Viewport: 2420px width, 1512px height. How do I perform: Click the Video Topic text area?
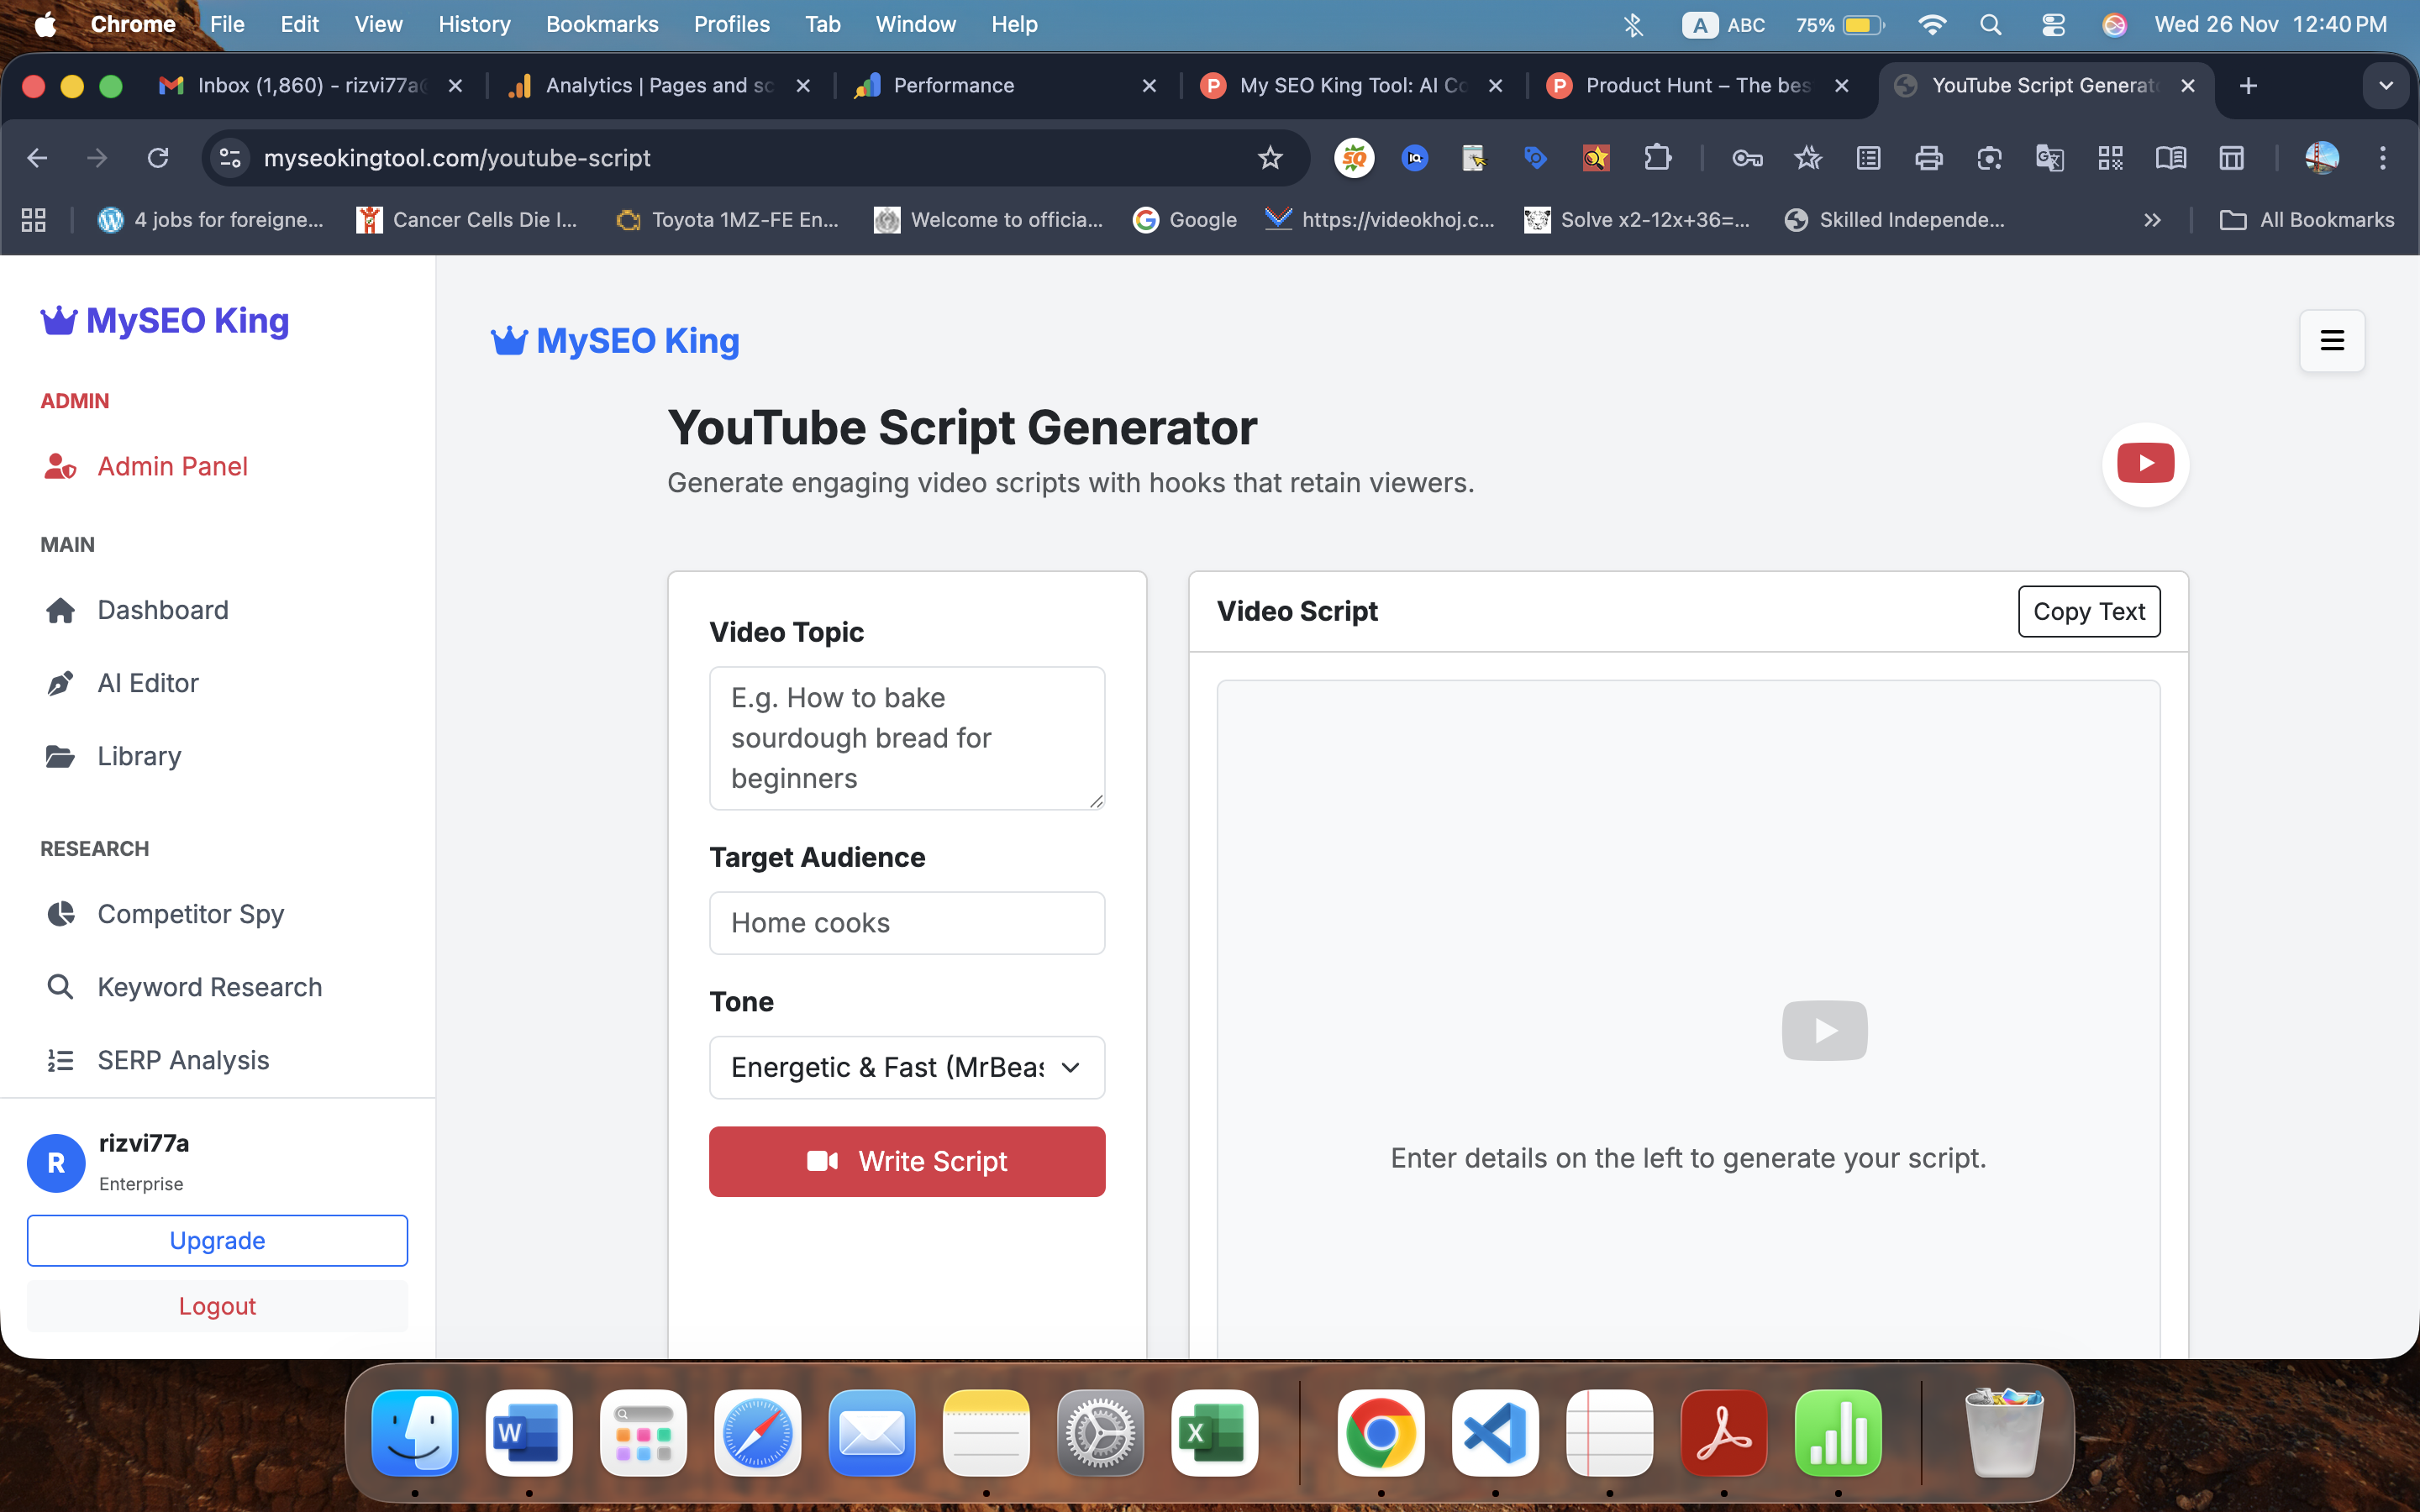click(906, 738)
